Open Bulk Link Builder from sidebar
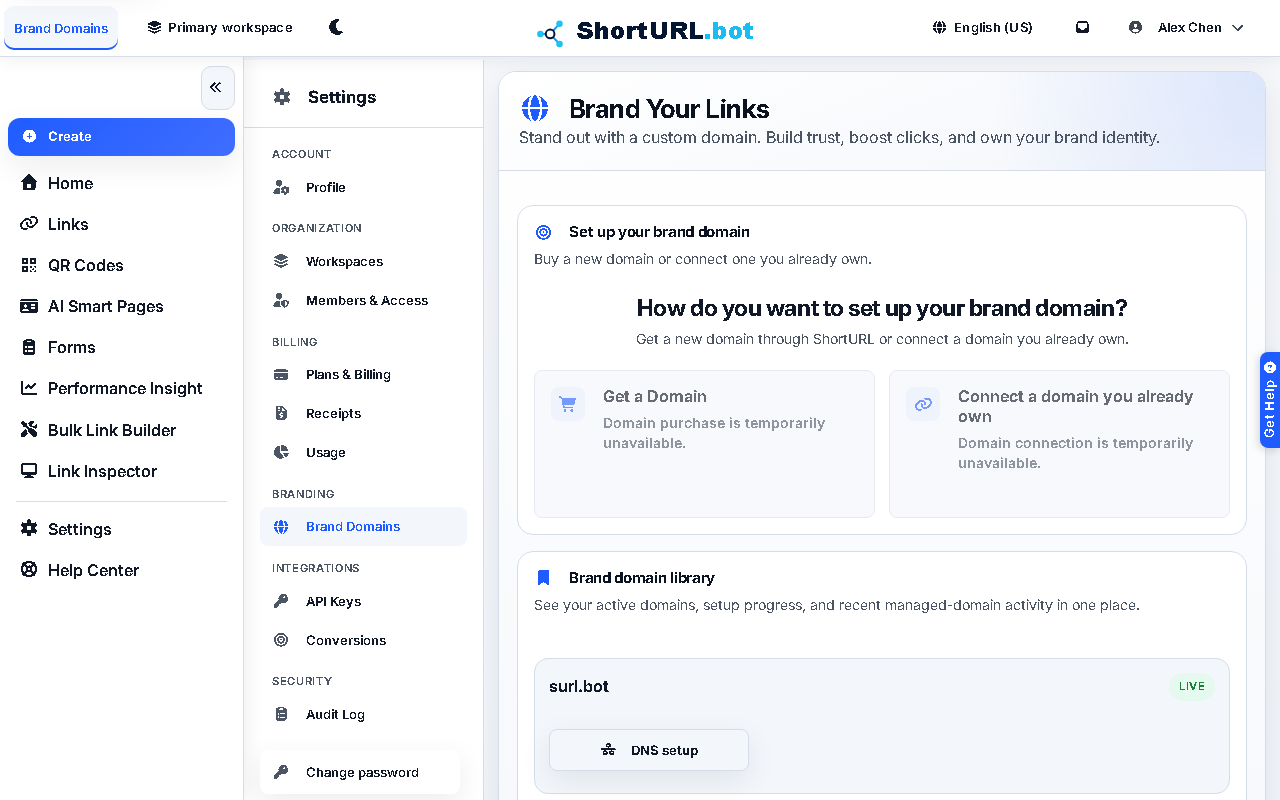This screenshot has height=800, width=1280. (x=121, y=430)
